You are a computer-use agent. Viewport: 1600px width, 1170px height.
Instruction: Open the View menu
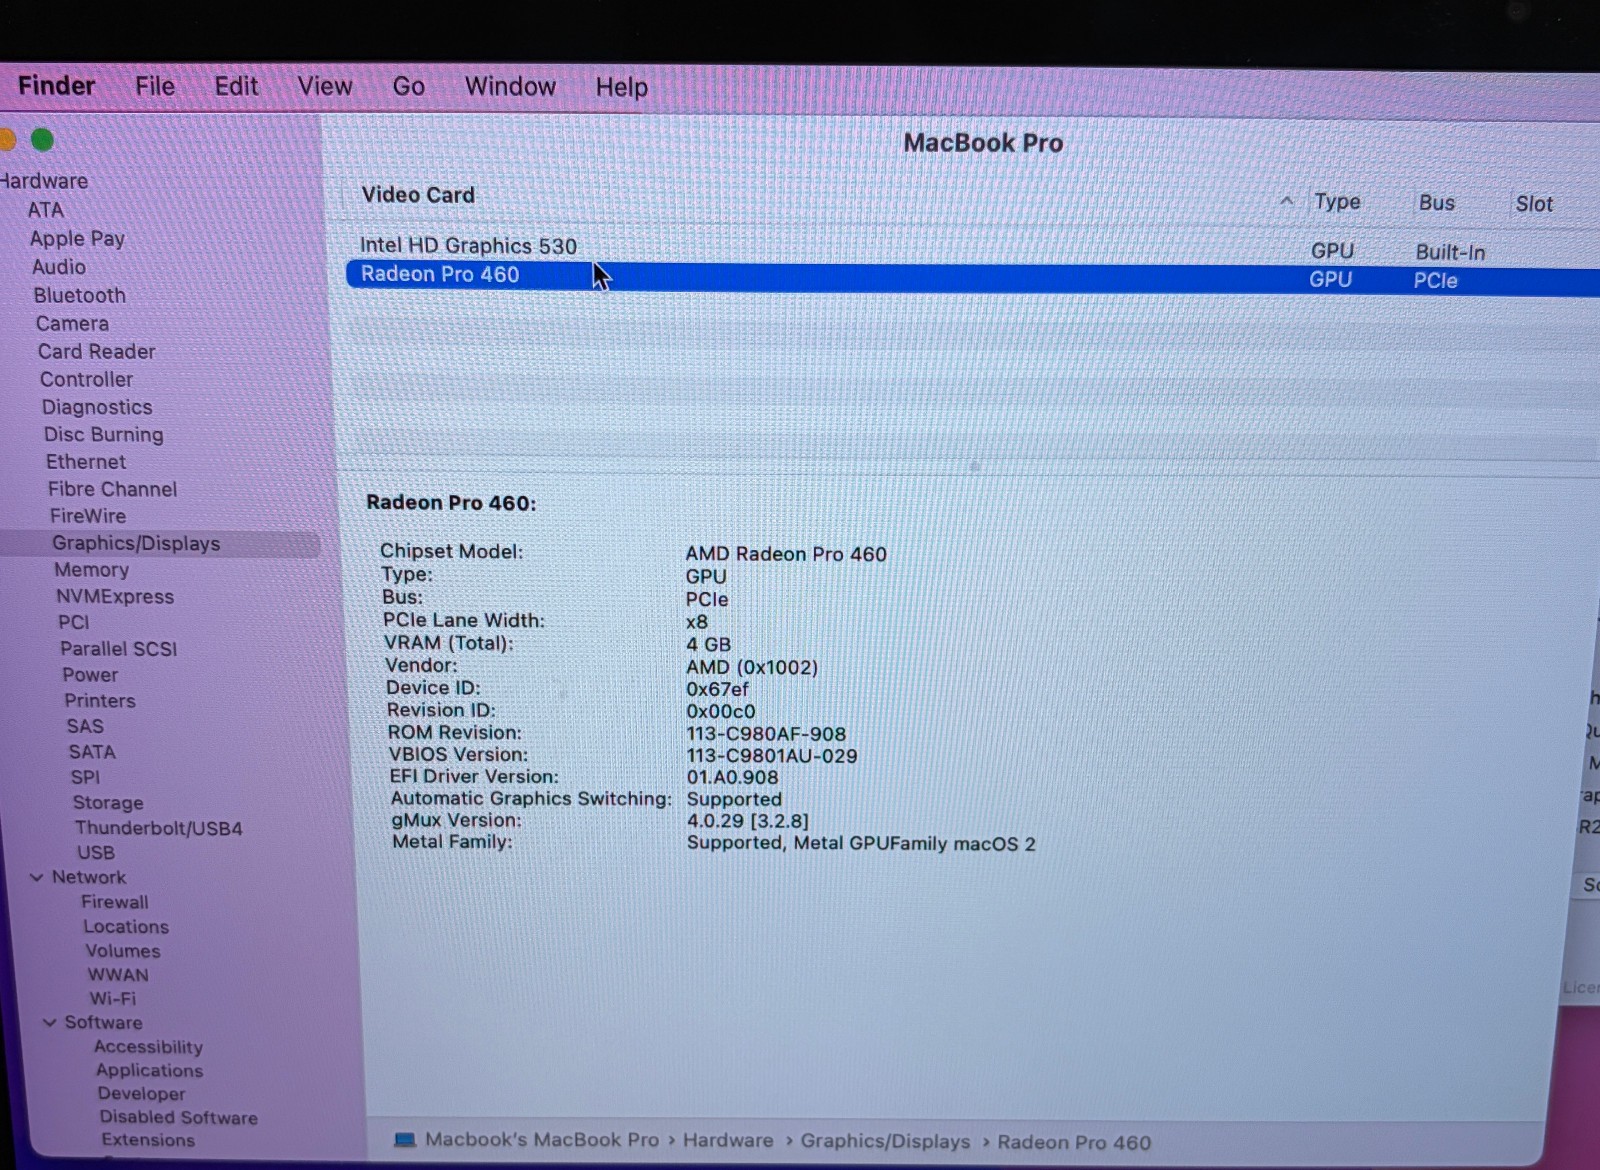click(325, 87)
